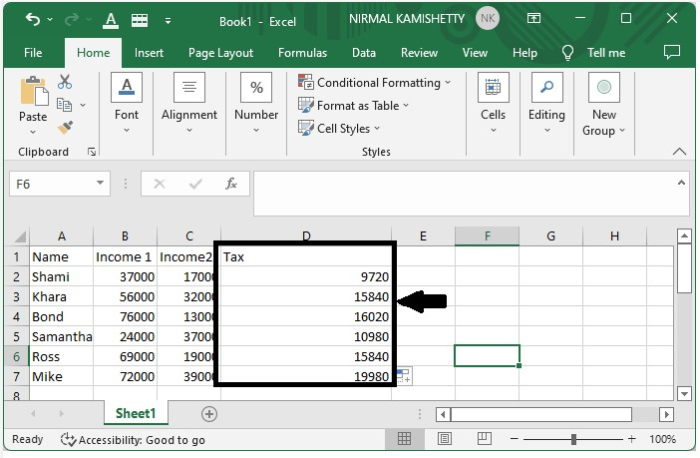Switch to Normal view in status bar
700x458 pixels.
pos(404,439)
